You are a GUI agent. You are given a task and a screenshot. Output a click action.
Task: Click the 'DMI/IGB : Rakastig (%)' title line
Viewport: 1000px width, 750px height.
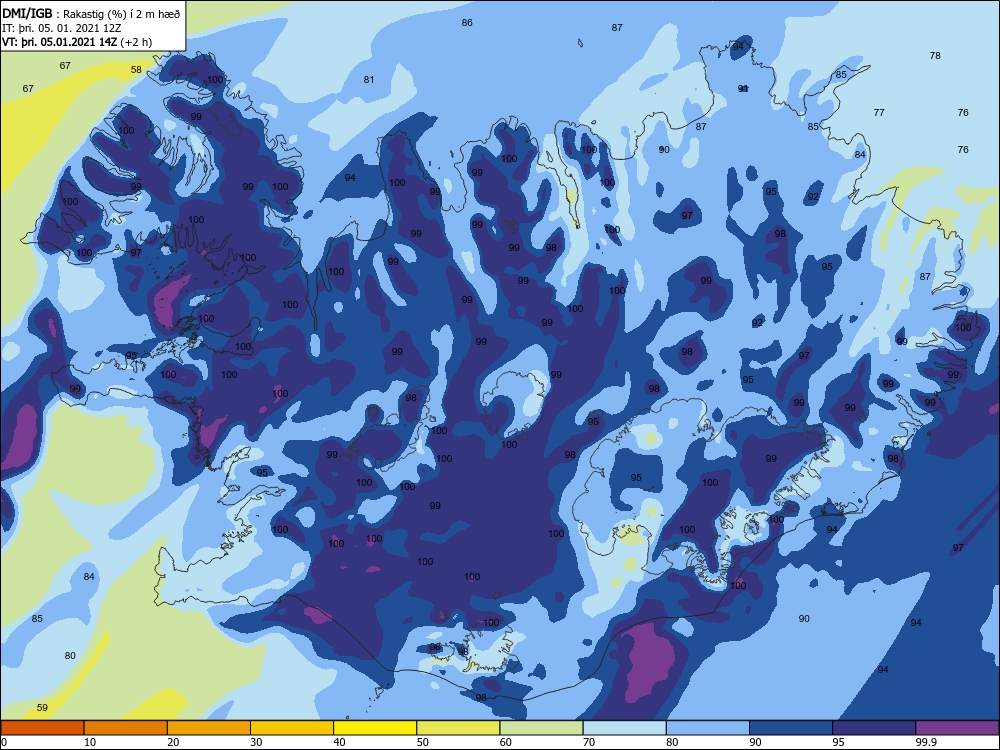pos(91,13)
